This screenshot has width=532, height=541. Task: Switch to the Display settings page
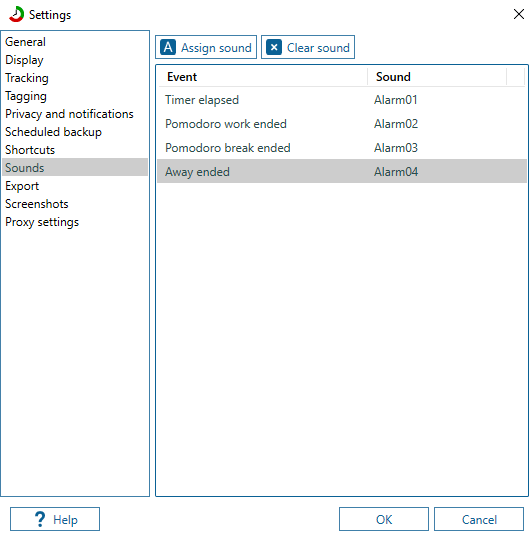pos(24,60)
